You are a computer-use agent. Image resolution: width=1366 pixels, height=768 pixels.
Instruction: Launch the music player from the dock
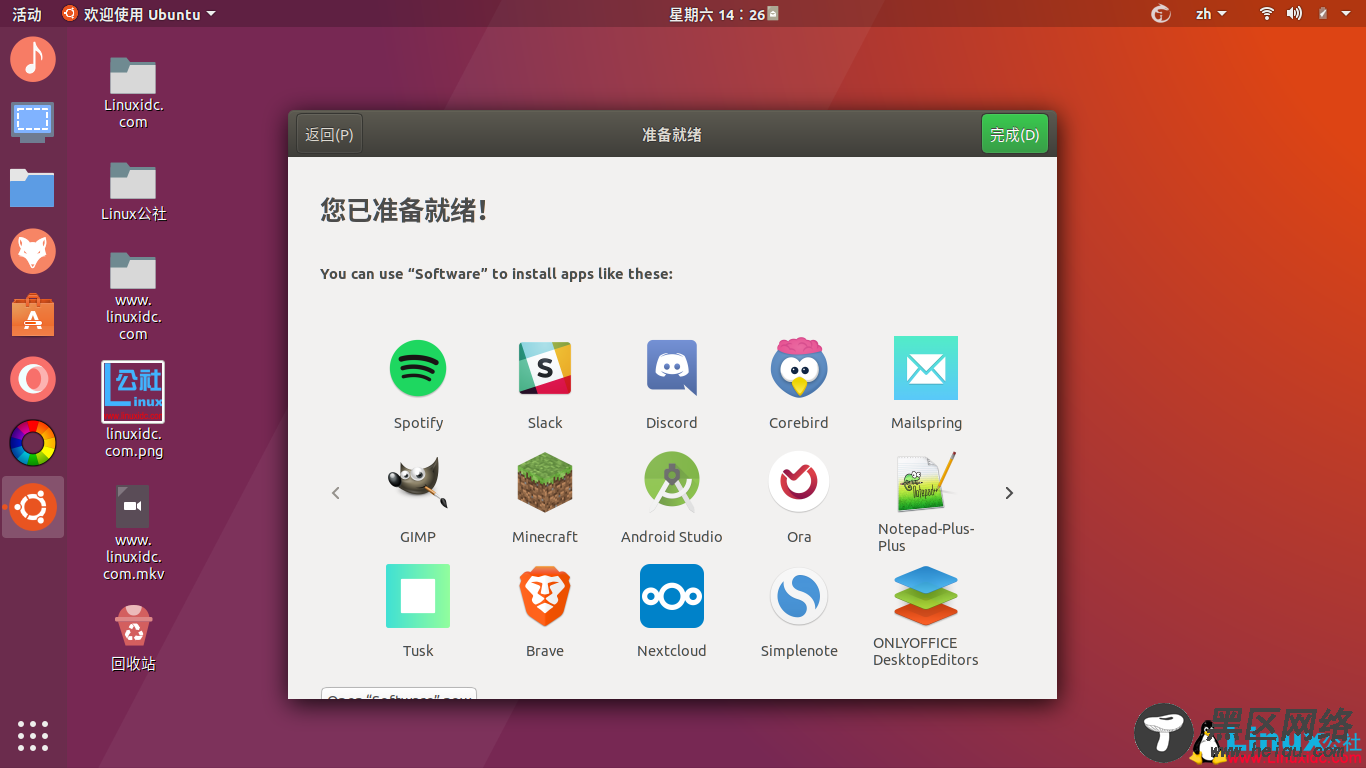tap(33, 59)
